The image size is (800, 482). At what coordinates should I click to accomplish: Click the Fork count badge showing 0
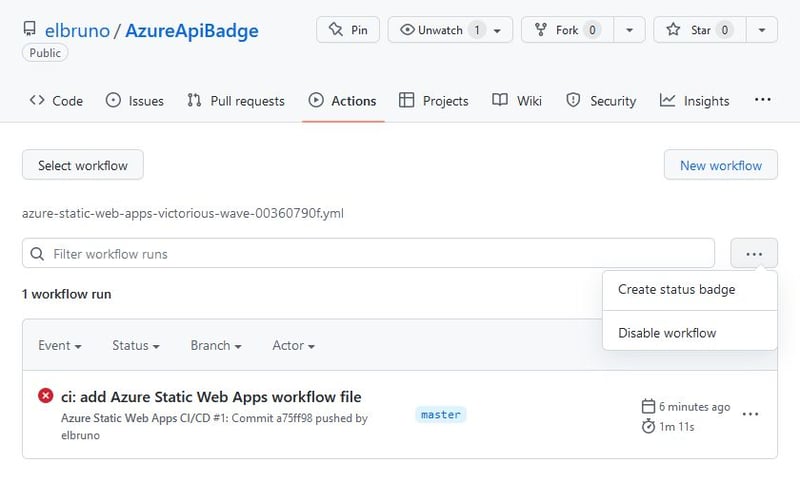coord(592,30)
